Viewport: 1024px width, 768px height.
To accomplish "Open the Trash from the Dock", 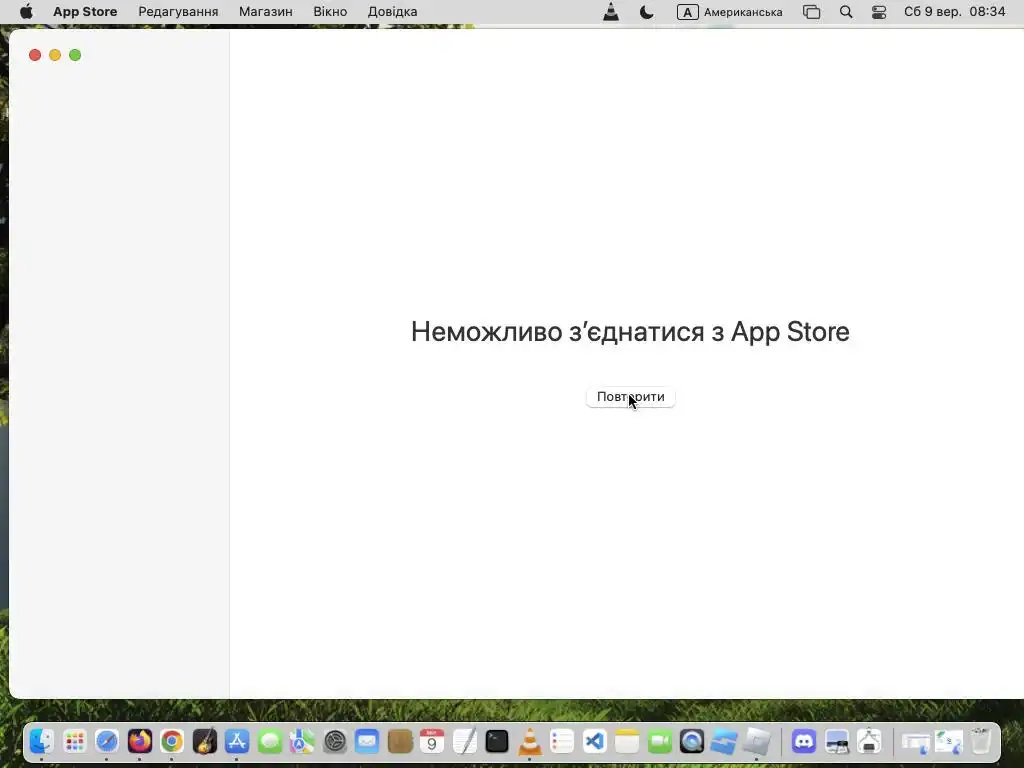I will pyautogui.click(x=981, y=741).
